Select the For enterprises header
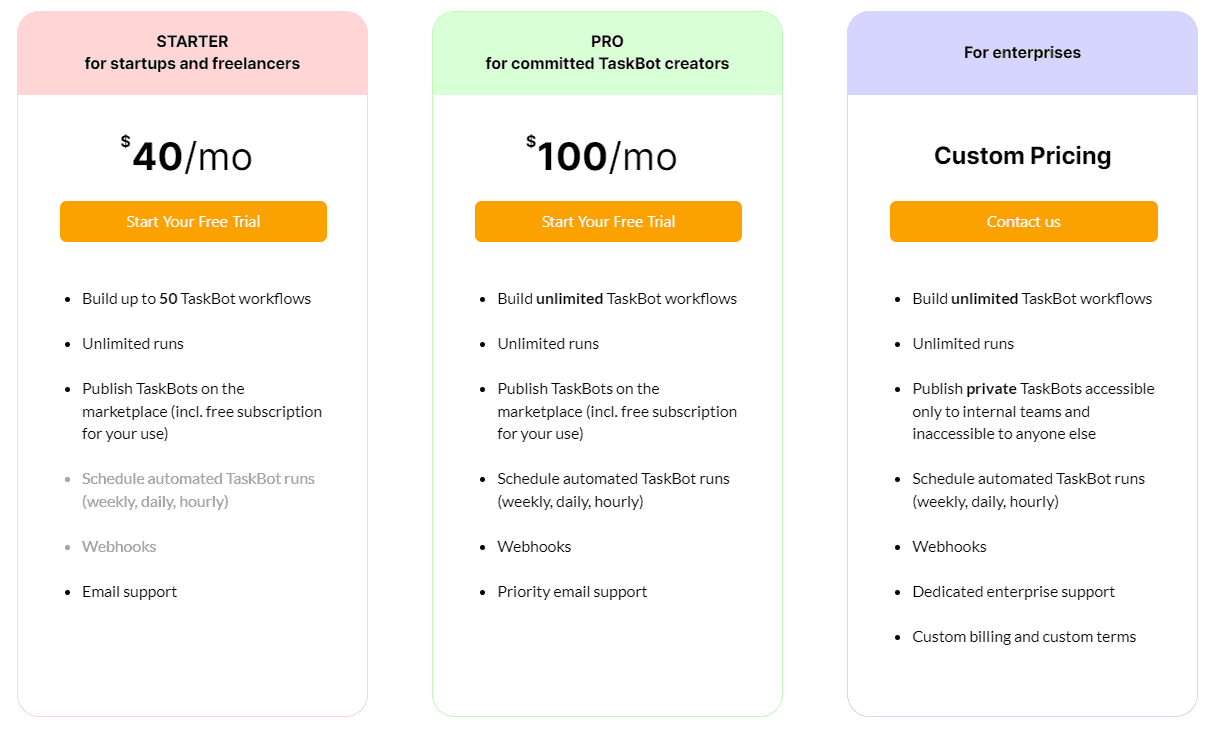 tap(1022, 52)
